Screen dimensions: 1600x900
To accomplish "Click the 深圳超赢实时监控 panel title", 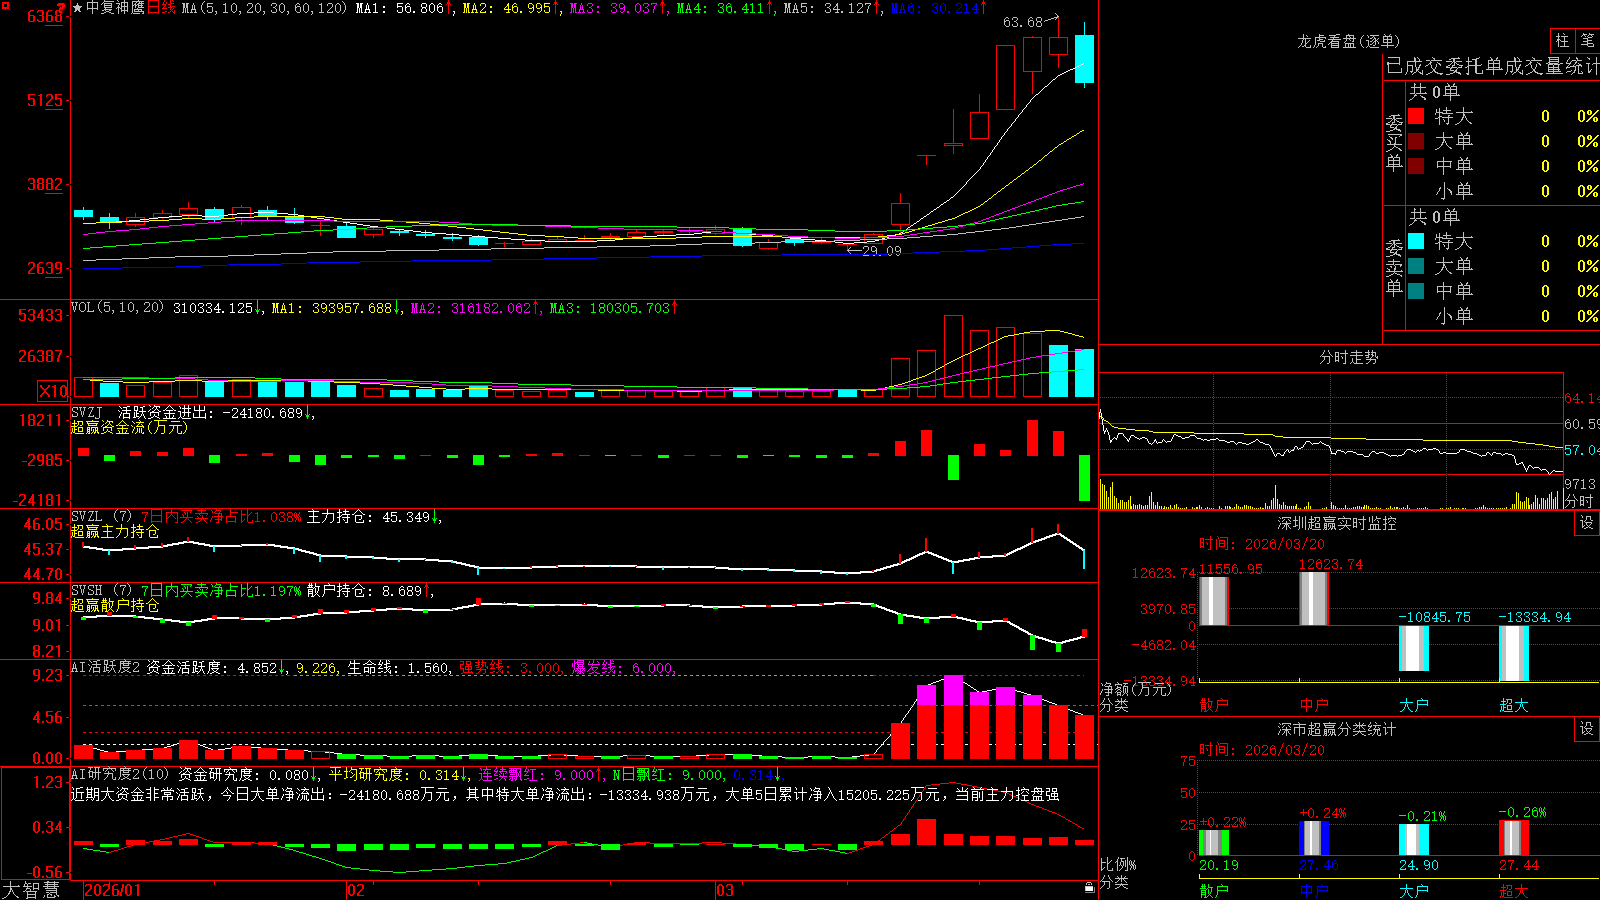I will 1336,523.
